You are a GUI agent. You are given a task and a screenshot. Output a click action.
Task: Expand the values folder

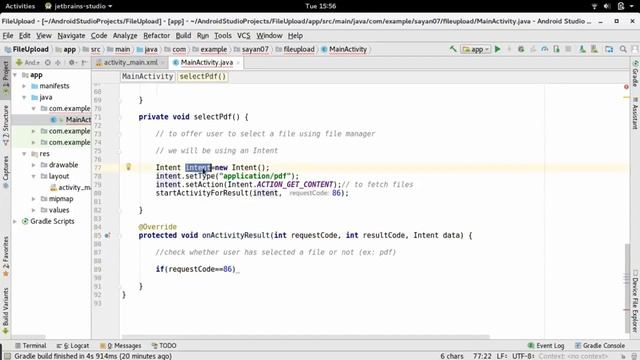[33, 210]
